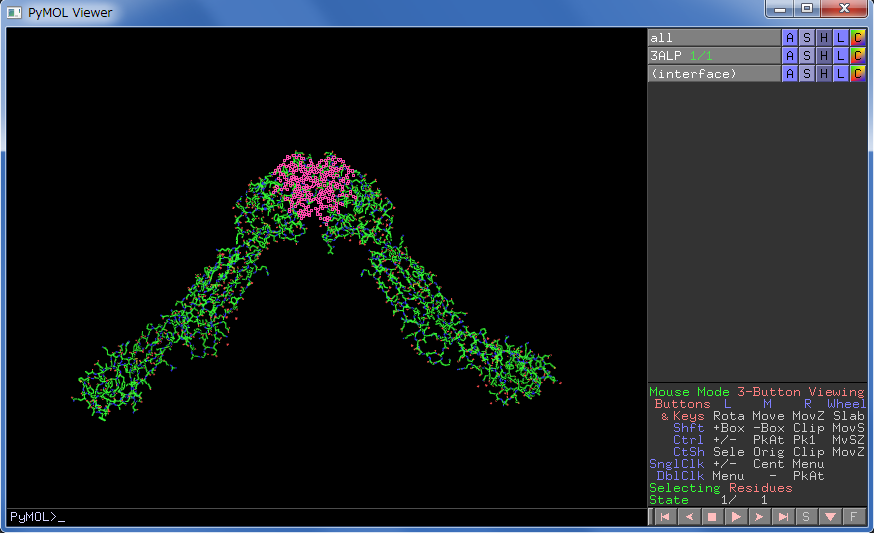Toggle the (interface) selection on or off

pos(712,74)
